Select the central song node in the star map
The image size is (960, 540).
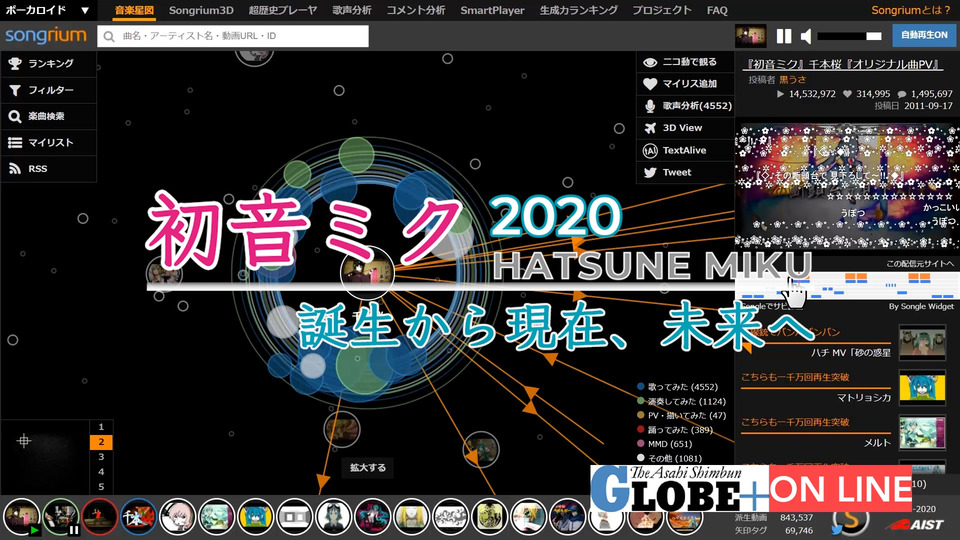tap(367, 273)
